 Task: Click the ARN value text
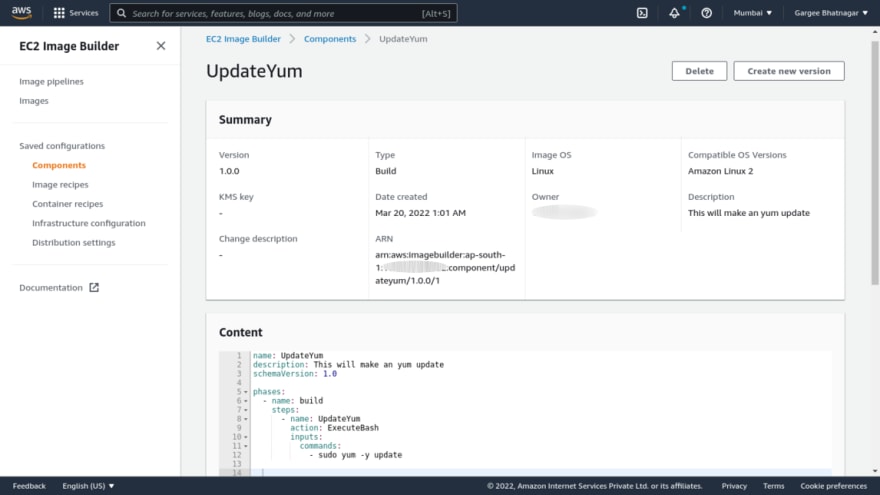(445, 268)
